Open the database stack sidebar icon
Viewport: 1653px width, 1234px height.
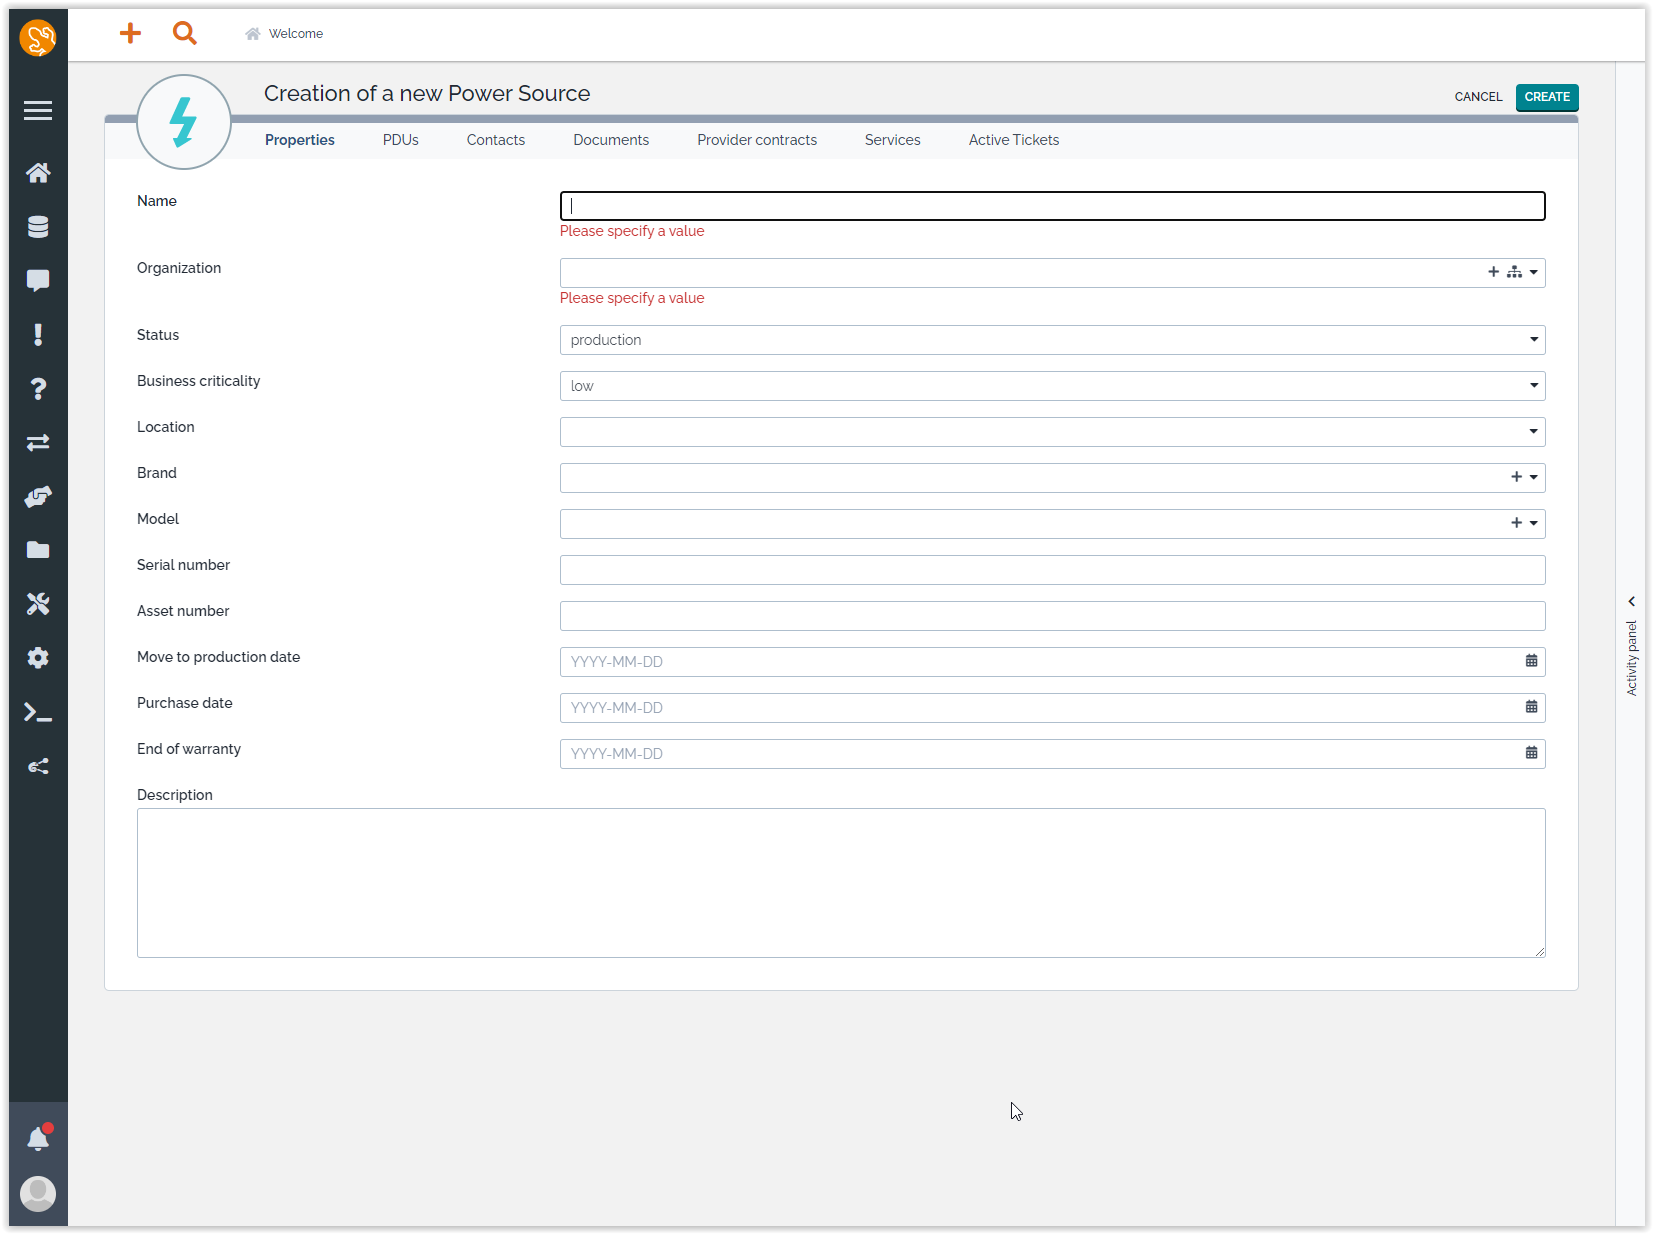click(x=38, y=227)
